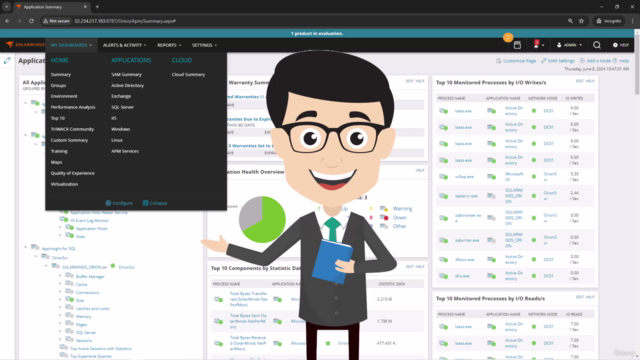Open THWACK Community menu entry
Viewport: 640px width, 360px height.
(72, 129)
